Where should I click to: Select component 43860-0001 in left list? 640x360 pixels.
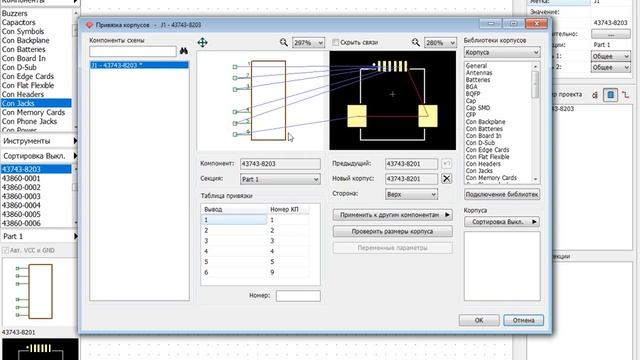click(21, 178)
